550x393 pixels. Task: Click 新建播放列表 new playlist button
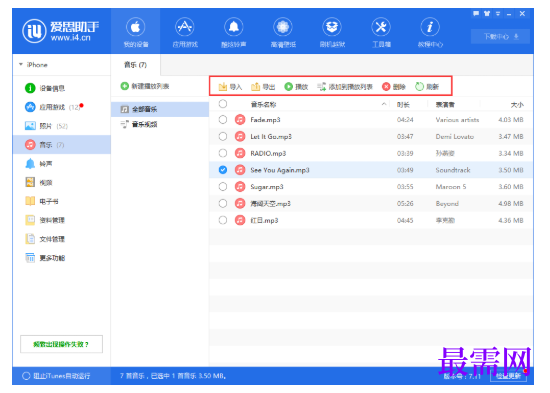(145, 86)
